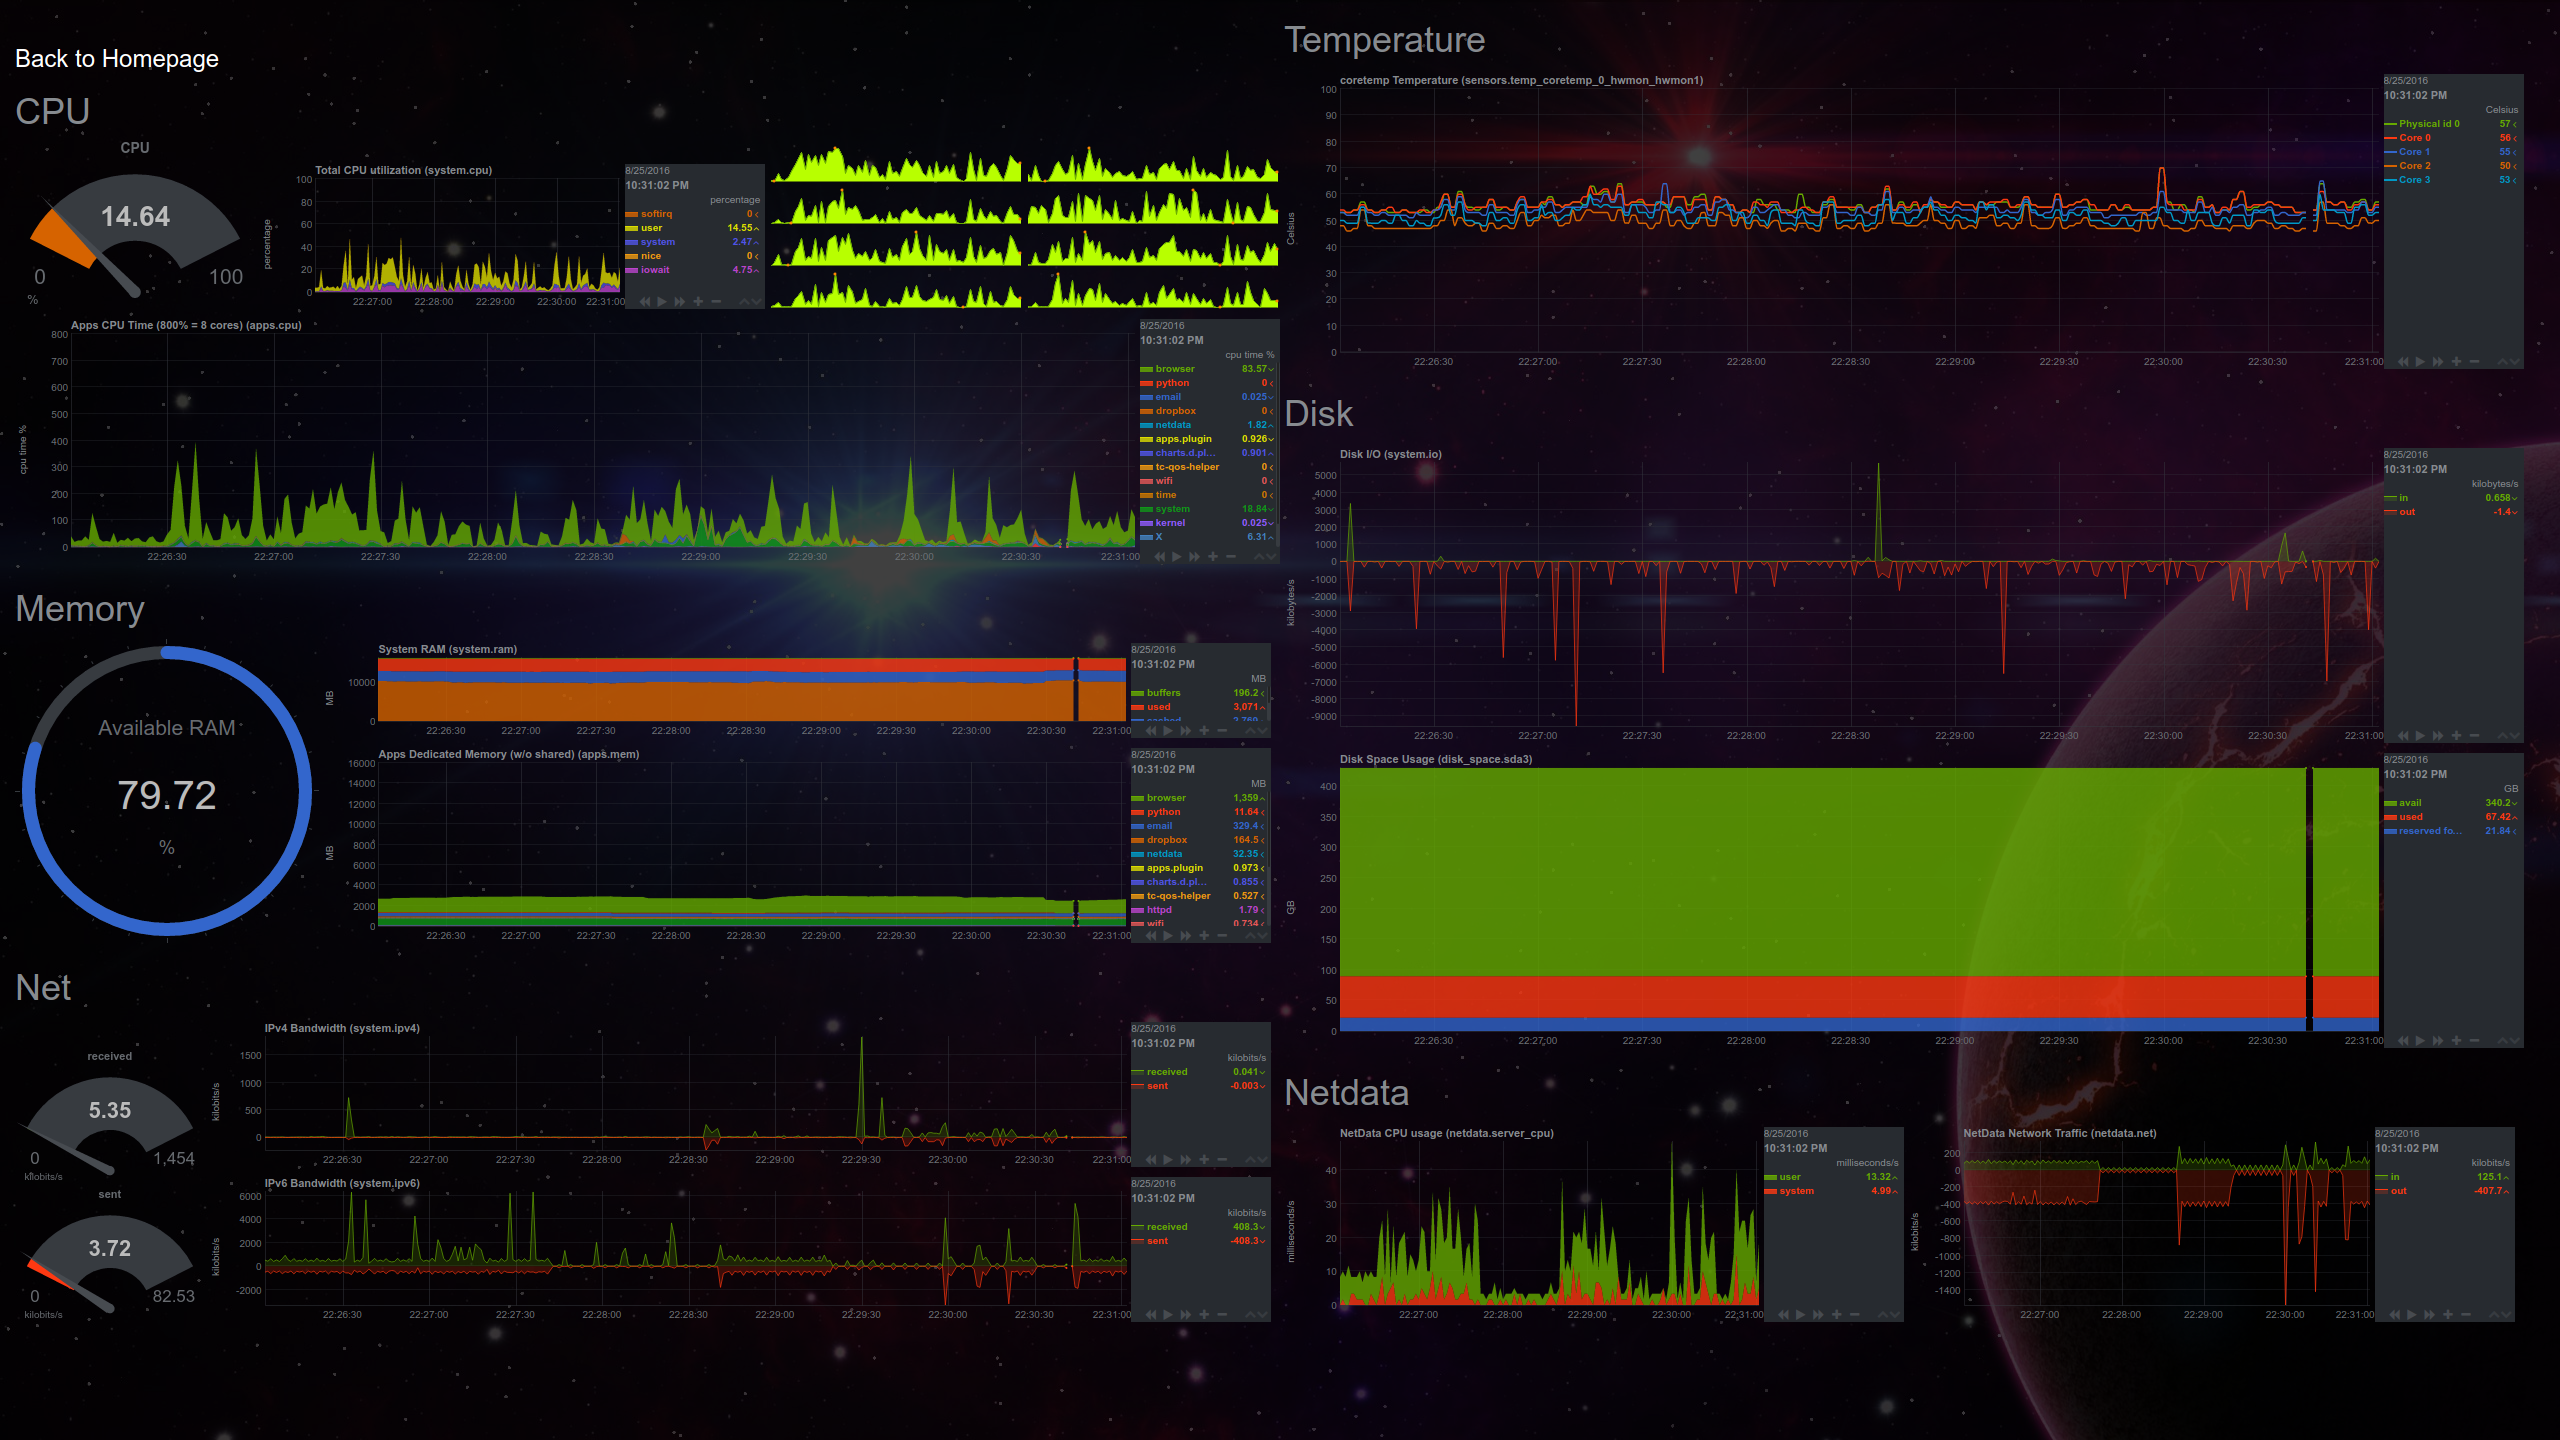Click zoom-in plus on Disk Space Usage chart
The height and width of the screenshot is (1440, 2560).
[x=2456, y=1041]
